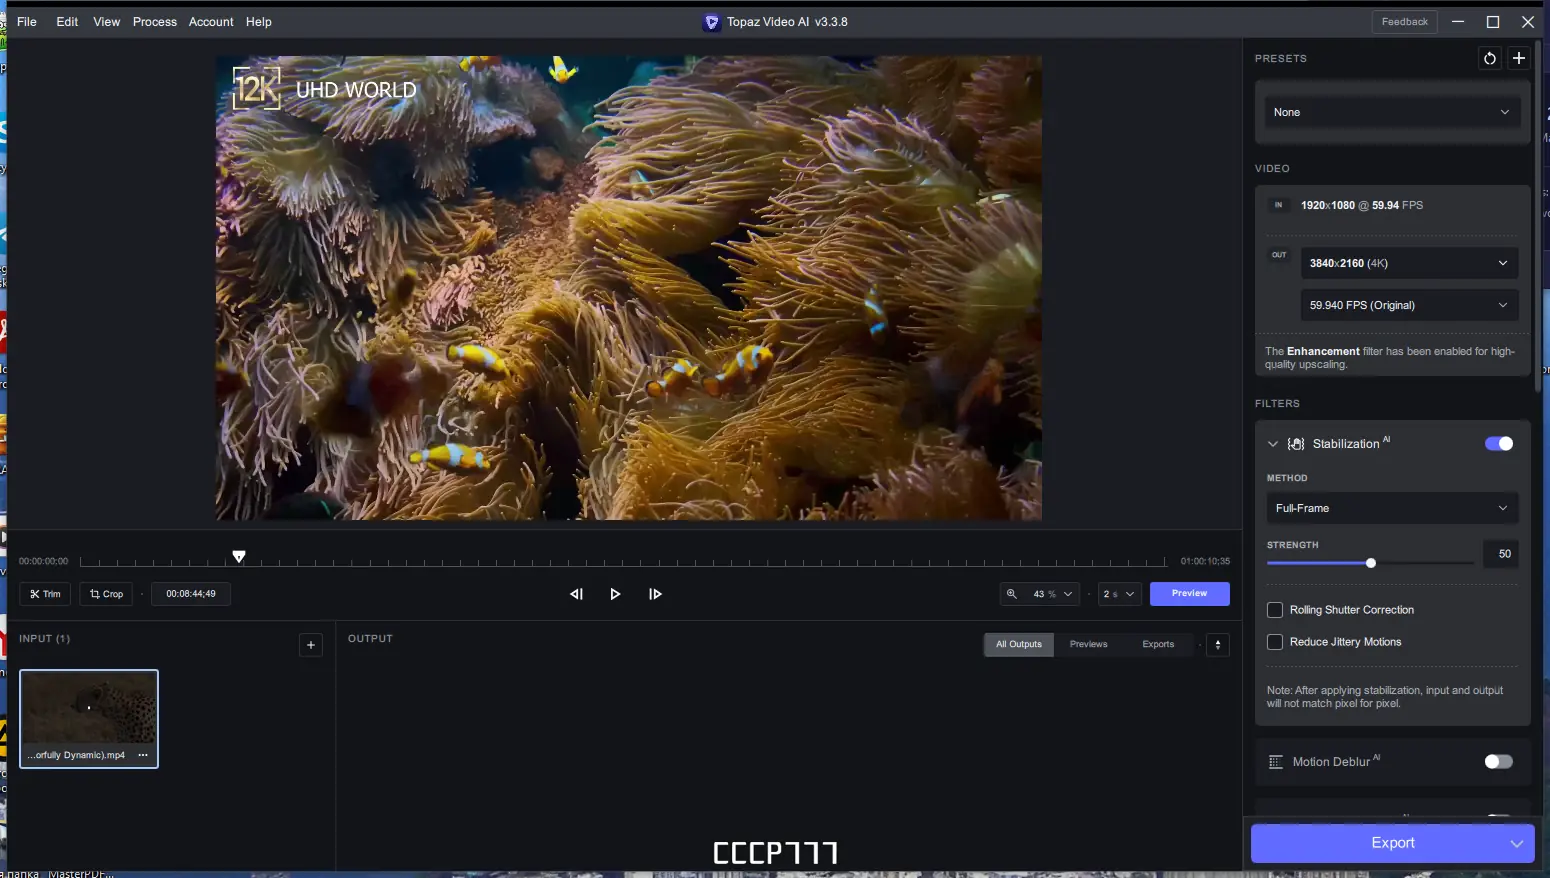Click the output sort order icon

(x=1217, y=645)
